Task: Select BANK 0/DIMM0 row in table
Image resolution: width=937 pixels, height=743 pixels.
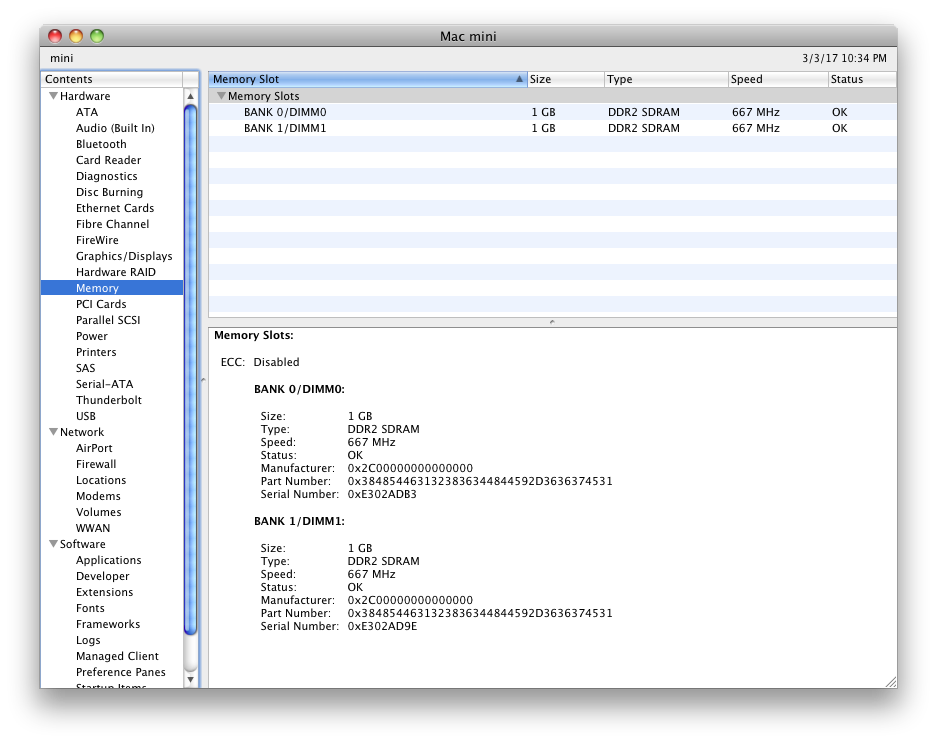Action: [552, 112]
